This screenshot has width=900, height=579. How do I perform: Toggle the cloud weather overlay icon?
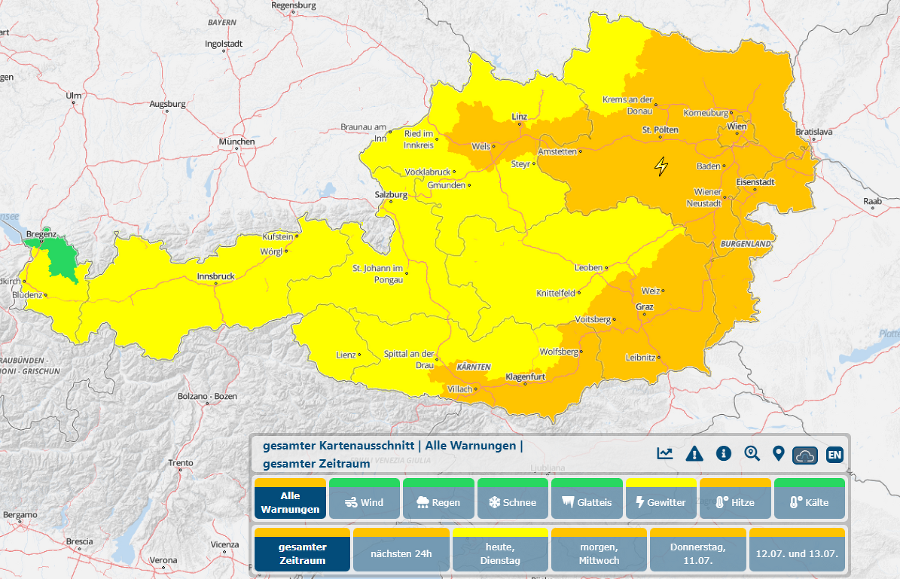tap(806, 455)
